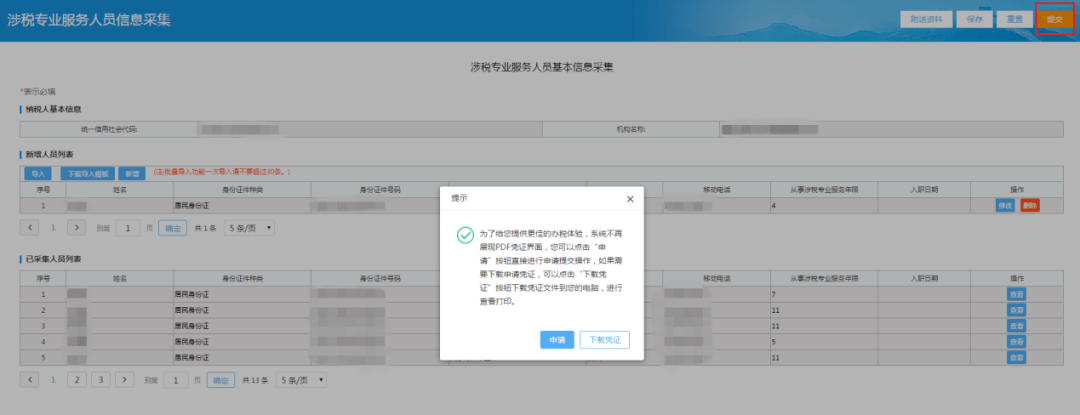Click page number input in collected list
The height and width of the screenshot is (415, 1080).
click(176, 380)
